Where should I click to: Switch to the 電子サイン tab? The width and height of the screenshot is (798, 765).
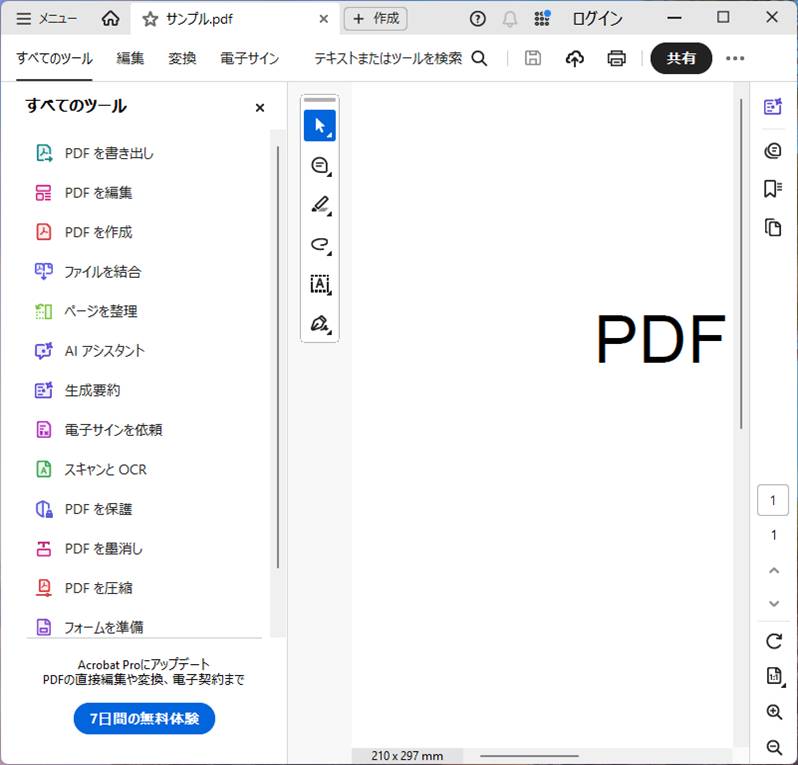[249, 59]
